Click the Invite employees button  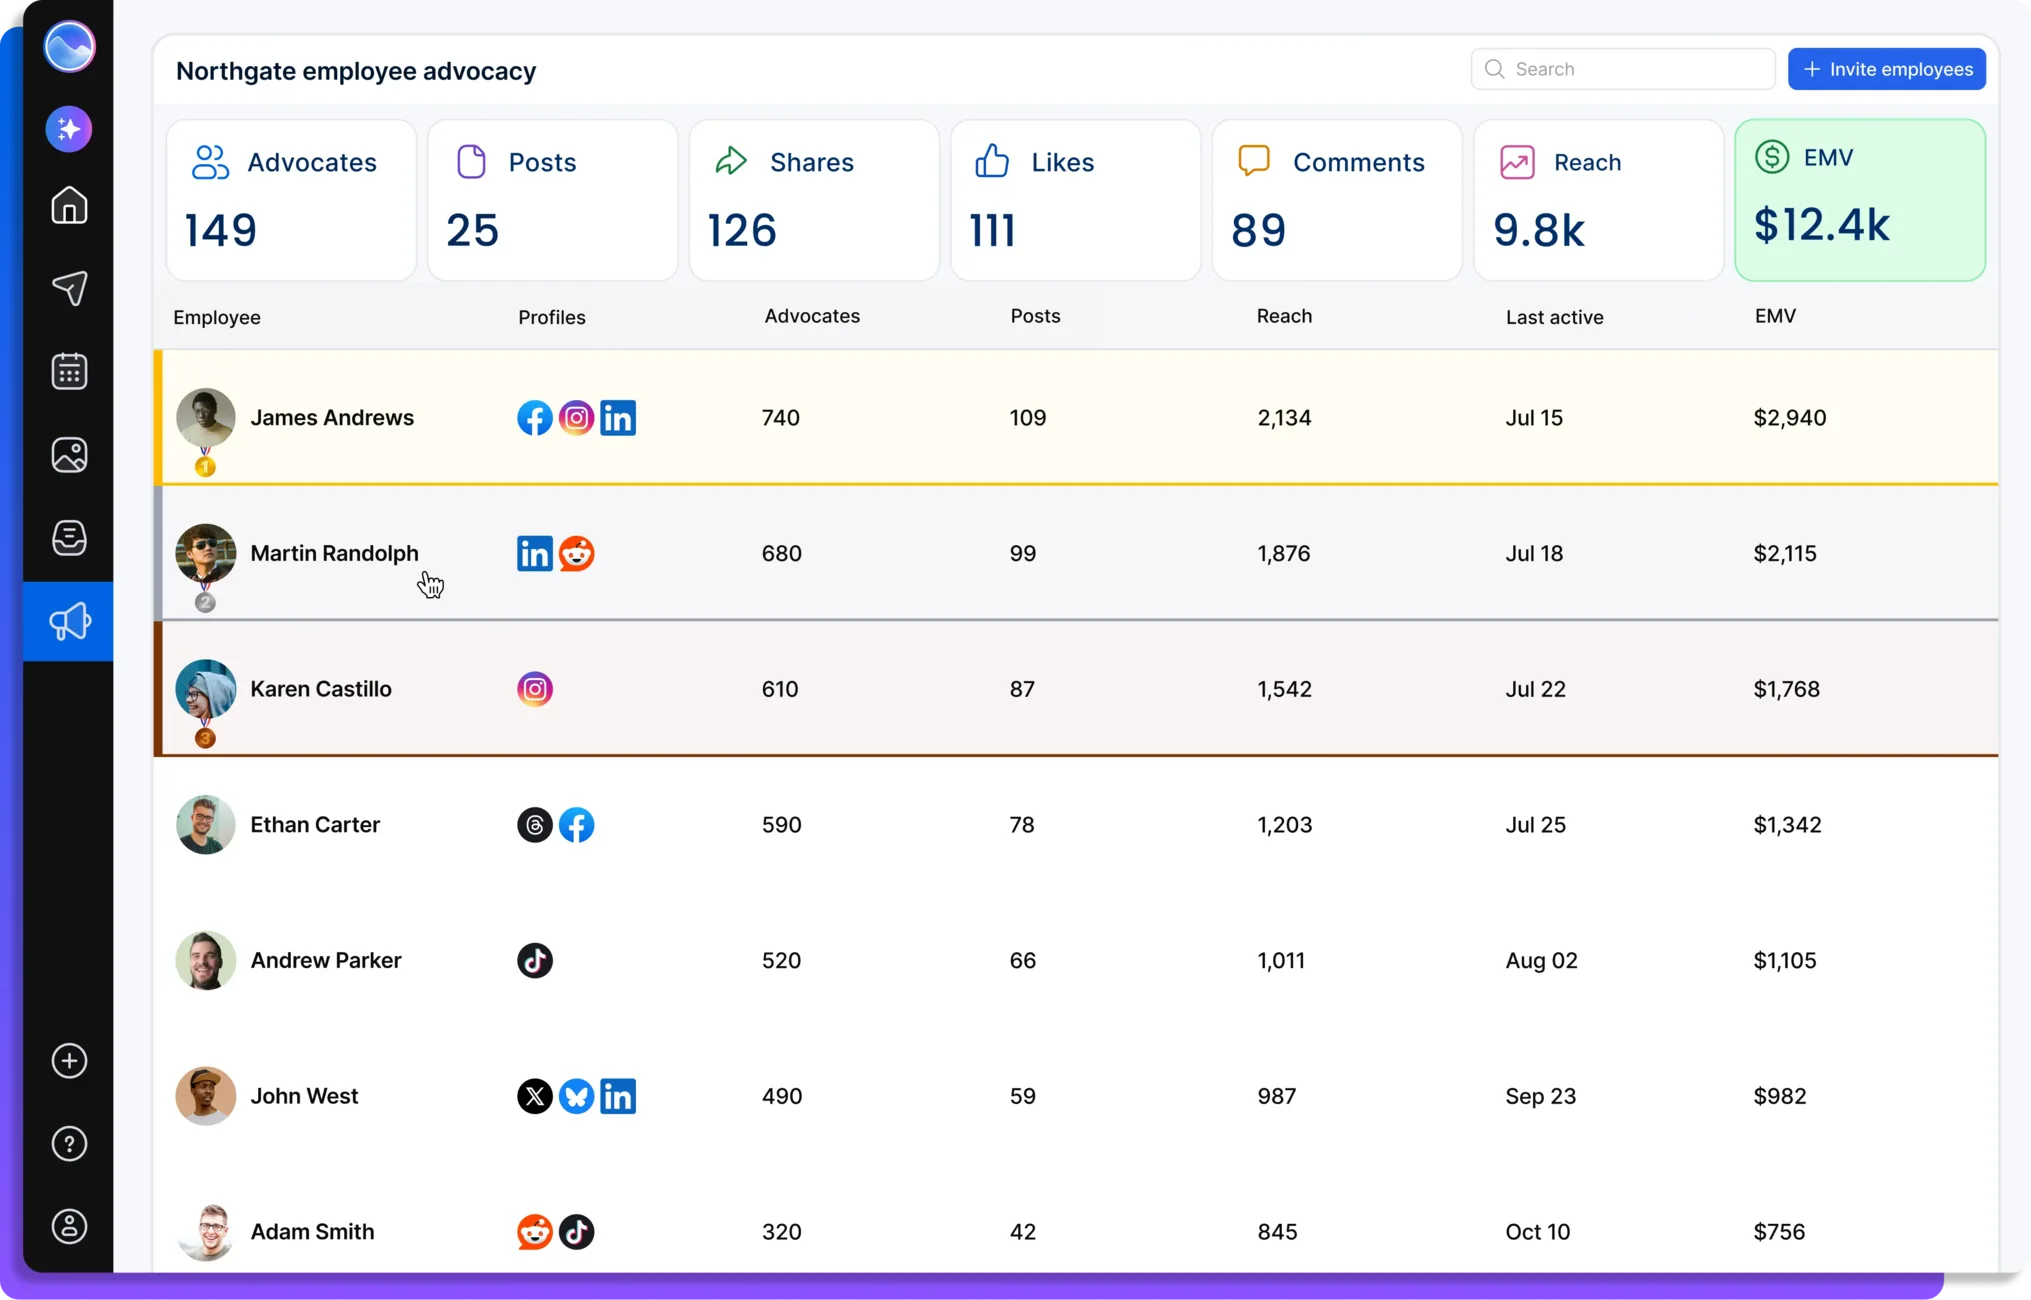pyautogui.click(x=1887, y=69)
